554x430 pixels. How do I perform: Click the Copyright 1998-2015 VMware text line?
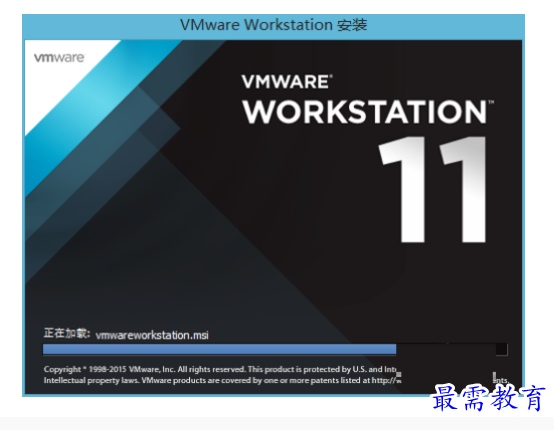pos(220,369)
